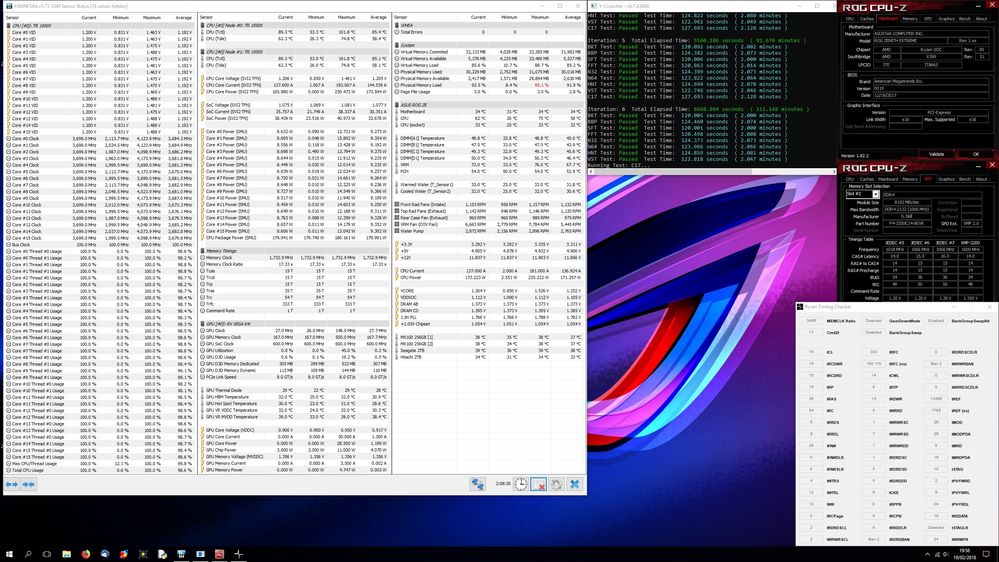Launch File Explorer from taskbar

tap(66, 554)
